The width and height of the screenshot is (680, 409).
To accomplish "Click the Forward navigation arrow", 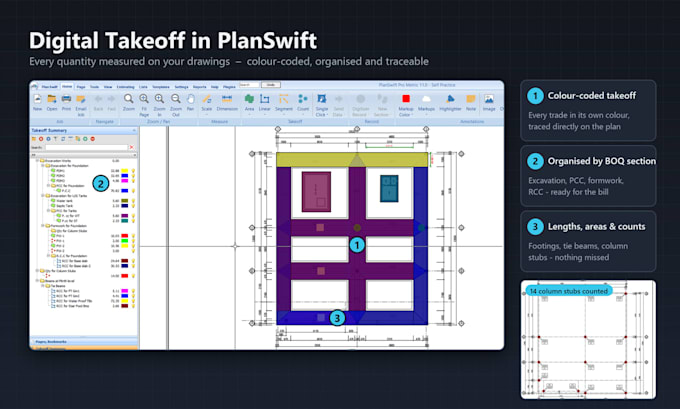I will coord(111,98).
